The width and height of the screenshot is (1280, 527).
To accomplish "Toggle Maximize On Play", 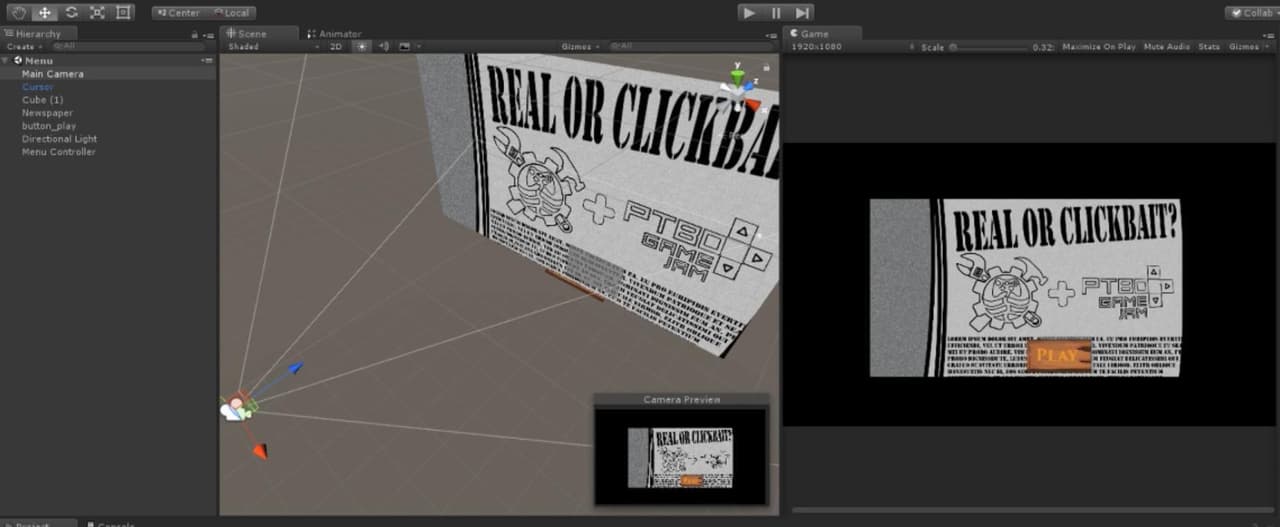I will (1098, 46).
